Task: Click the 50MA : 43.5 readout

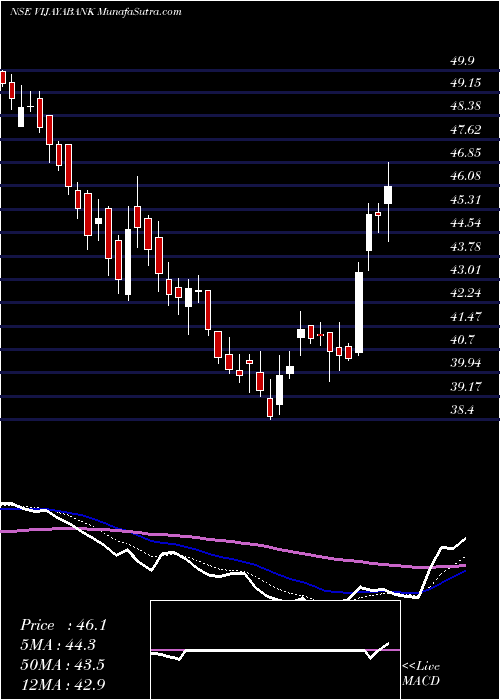Action: tap(63, 664)
